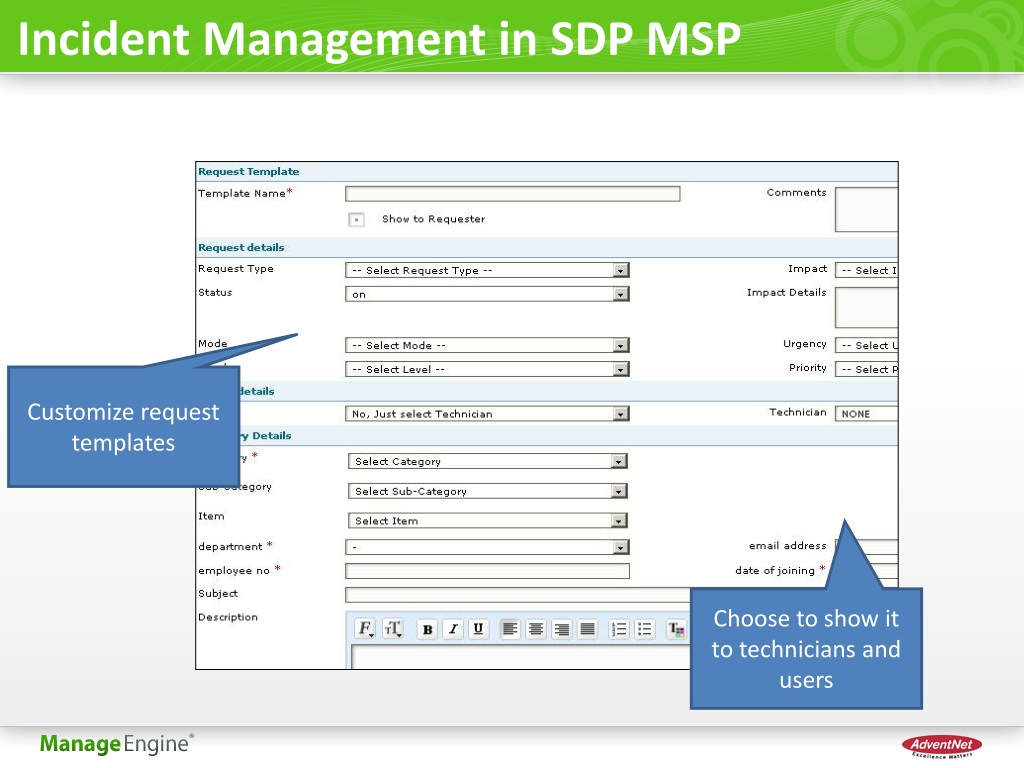The height and width of the screenshot is (768, 1024).
Task: Click the Description label
Action: point(228,617)
